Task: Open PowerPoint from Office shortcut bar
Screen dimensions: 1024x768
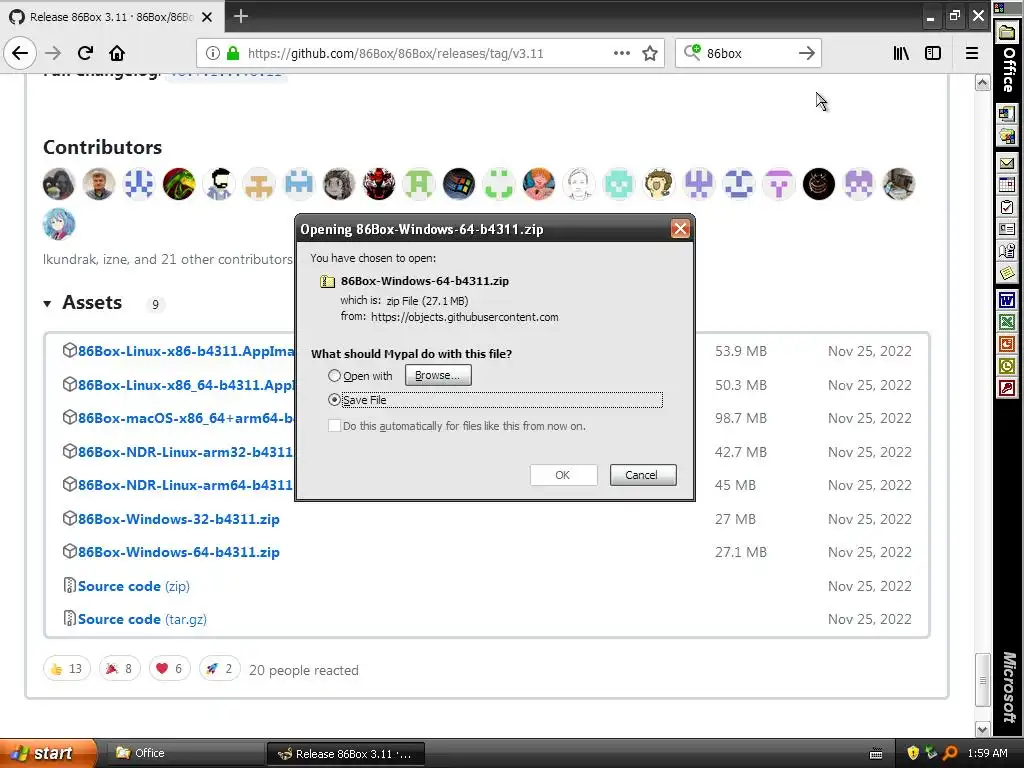Action: [1007, 344]
